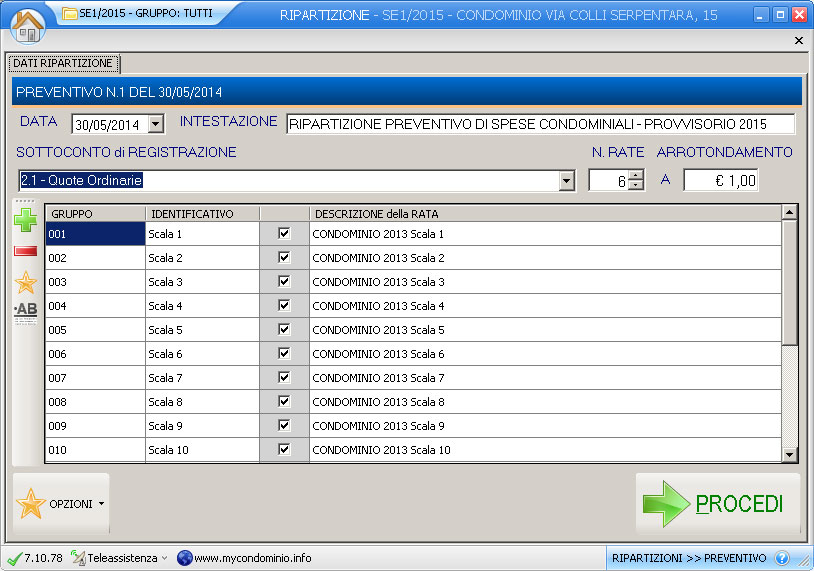This screenshot has height=571, width=814.
Task: Click the AB rename icon
Action: (26, 311)
